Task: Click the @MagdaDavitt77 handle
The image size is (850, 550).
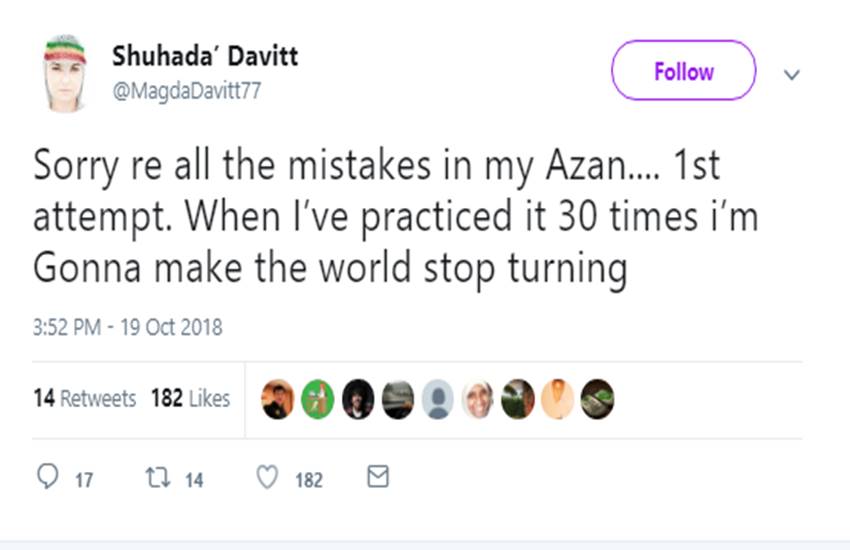Action: point(185,90)
